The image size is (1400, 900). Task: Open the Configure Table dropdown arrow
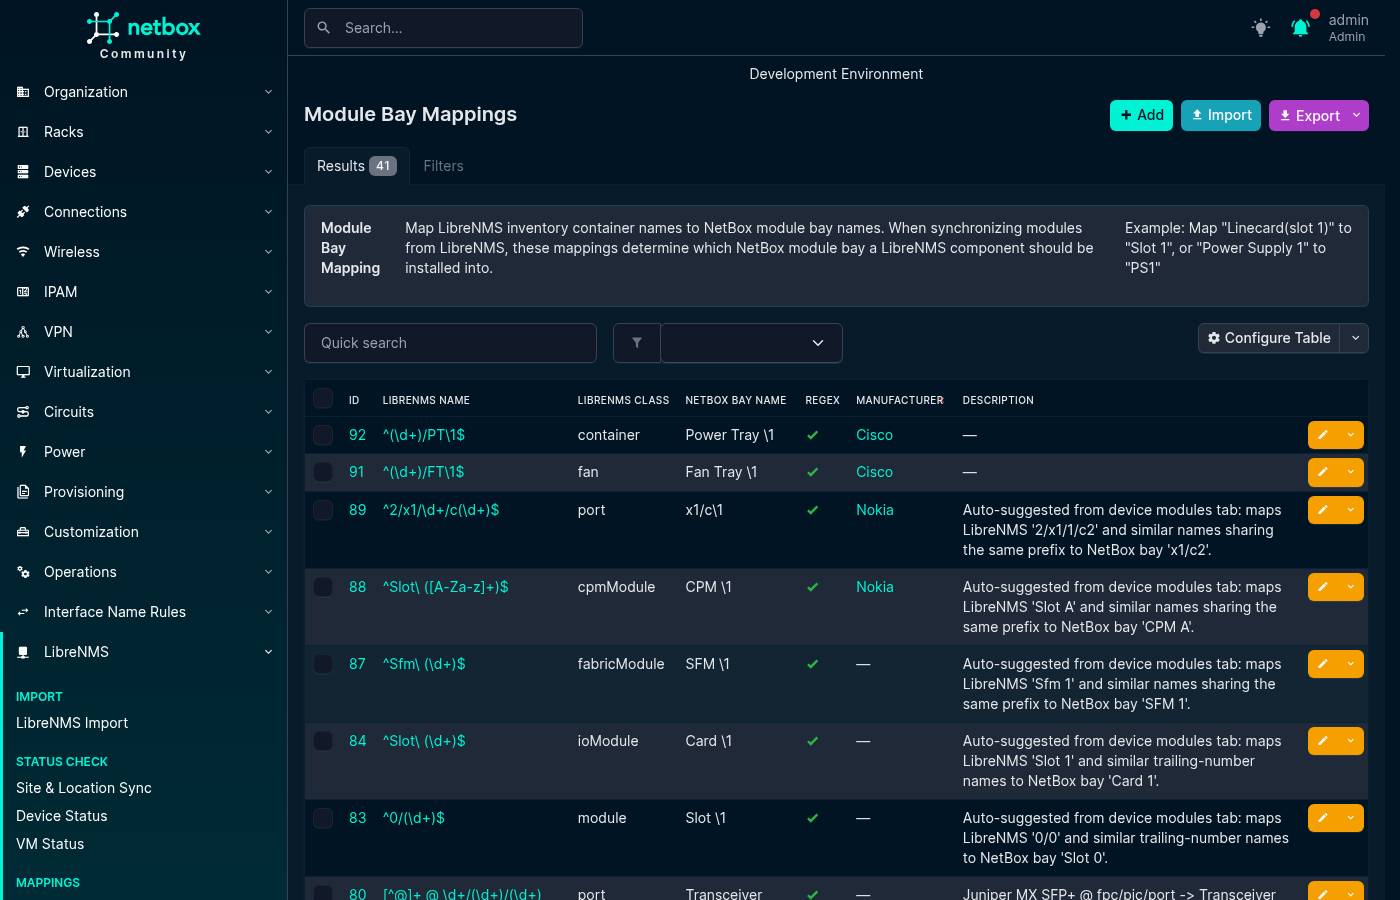[1355, 338]
